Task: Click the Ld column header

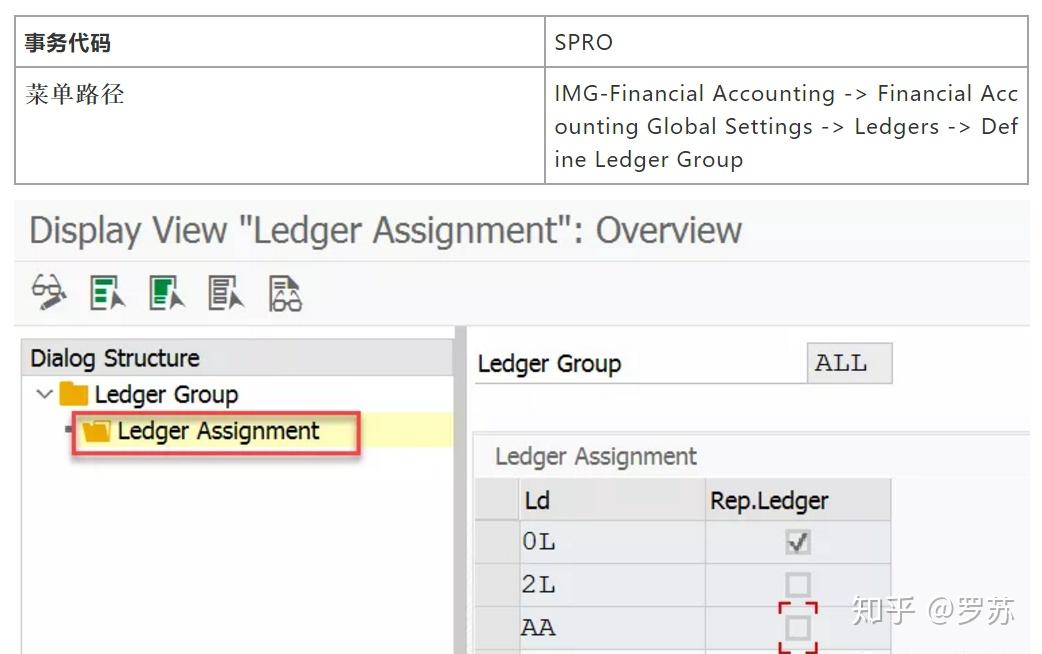Action: [611, 500]
